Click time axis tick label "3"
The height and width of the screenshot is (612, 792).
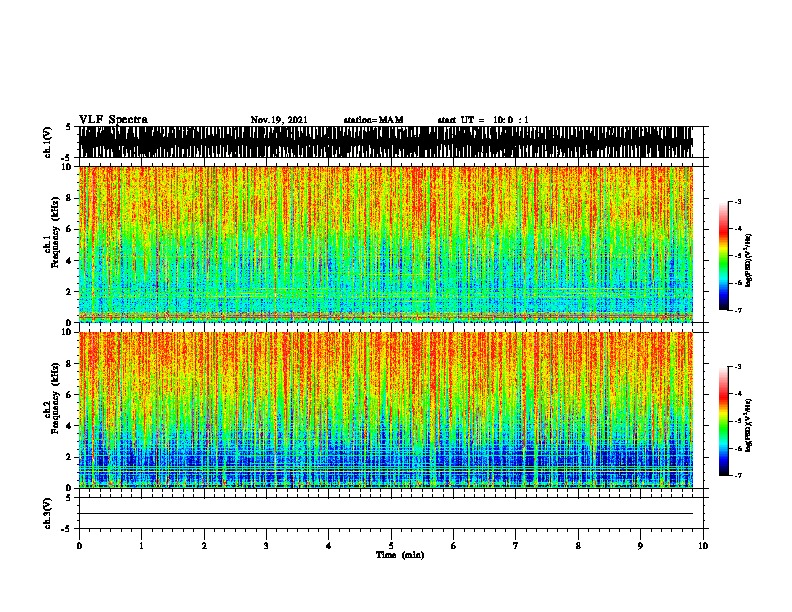pyautogui.click(x=266, y=546)
